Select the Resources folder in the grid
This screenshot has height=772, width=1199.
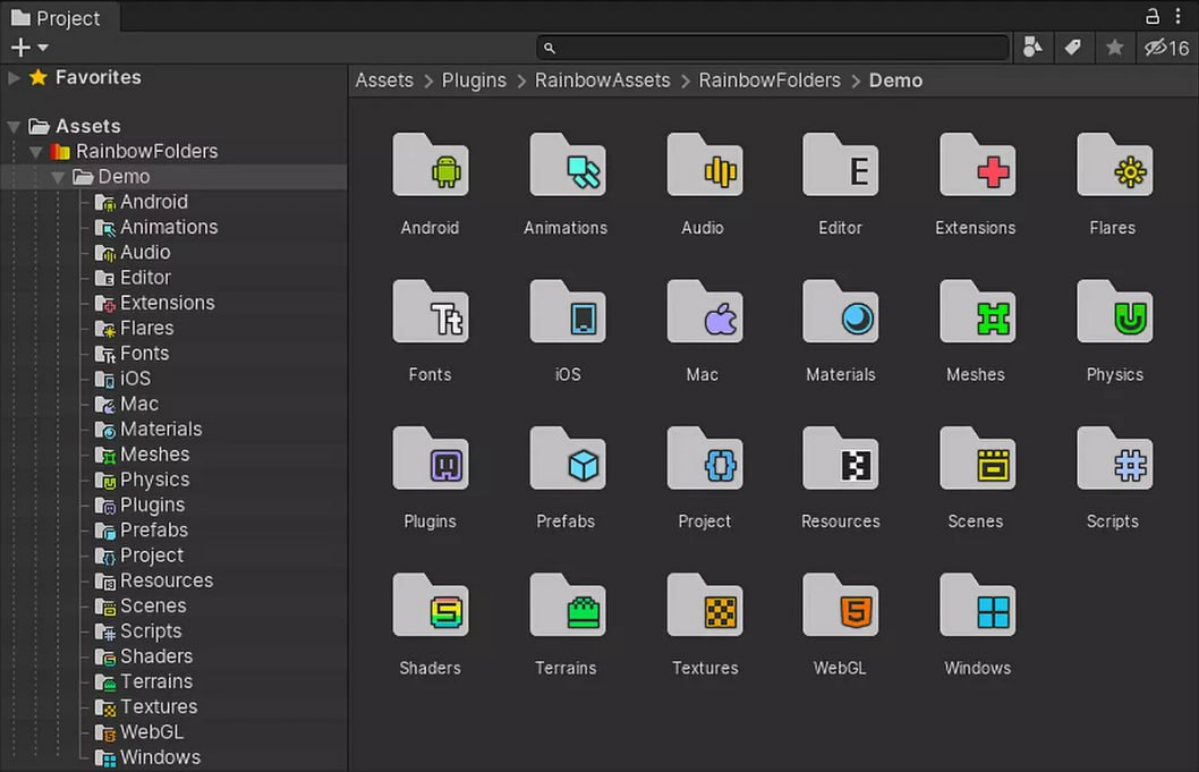[840, 459]
